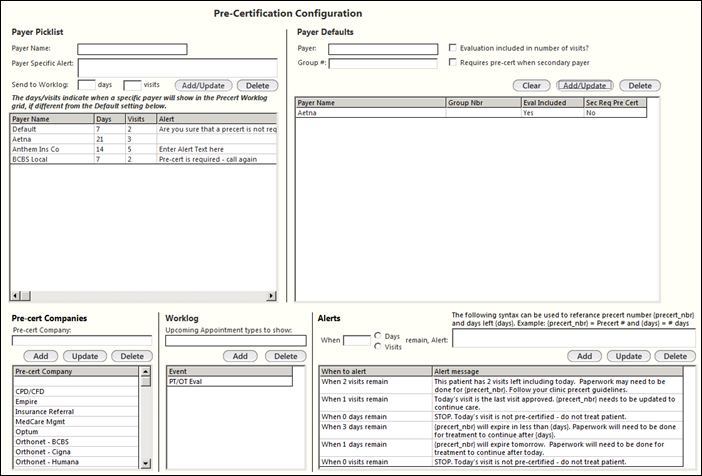Select Aetna row in Payer Defaults grid

pos(471,113)
